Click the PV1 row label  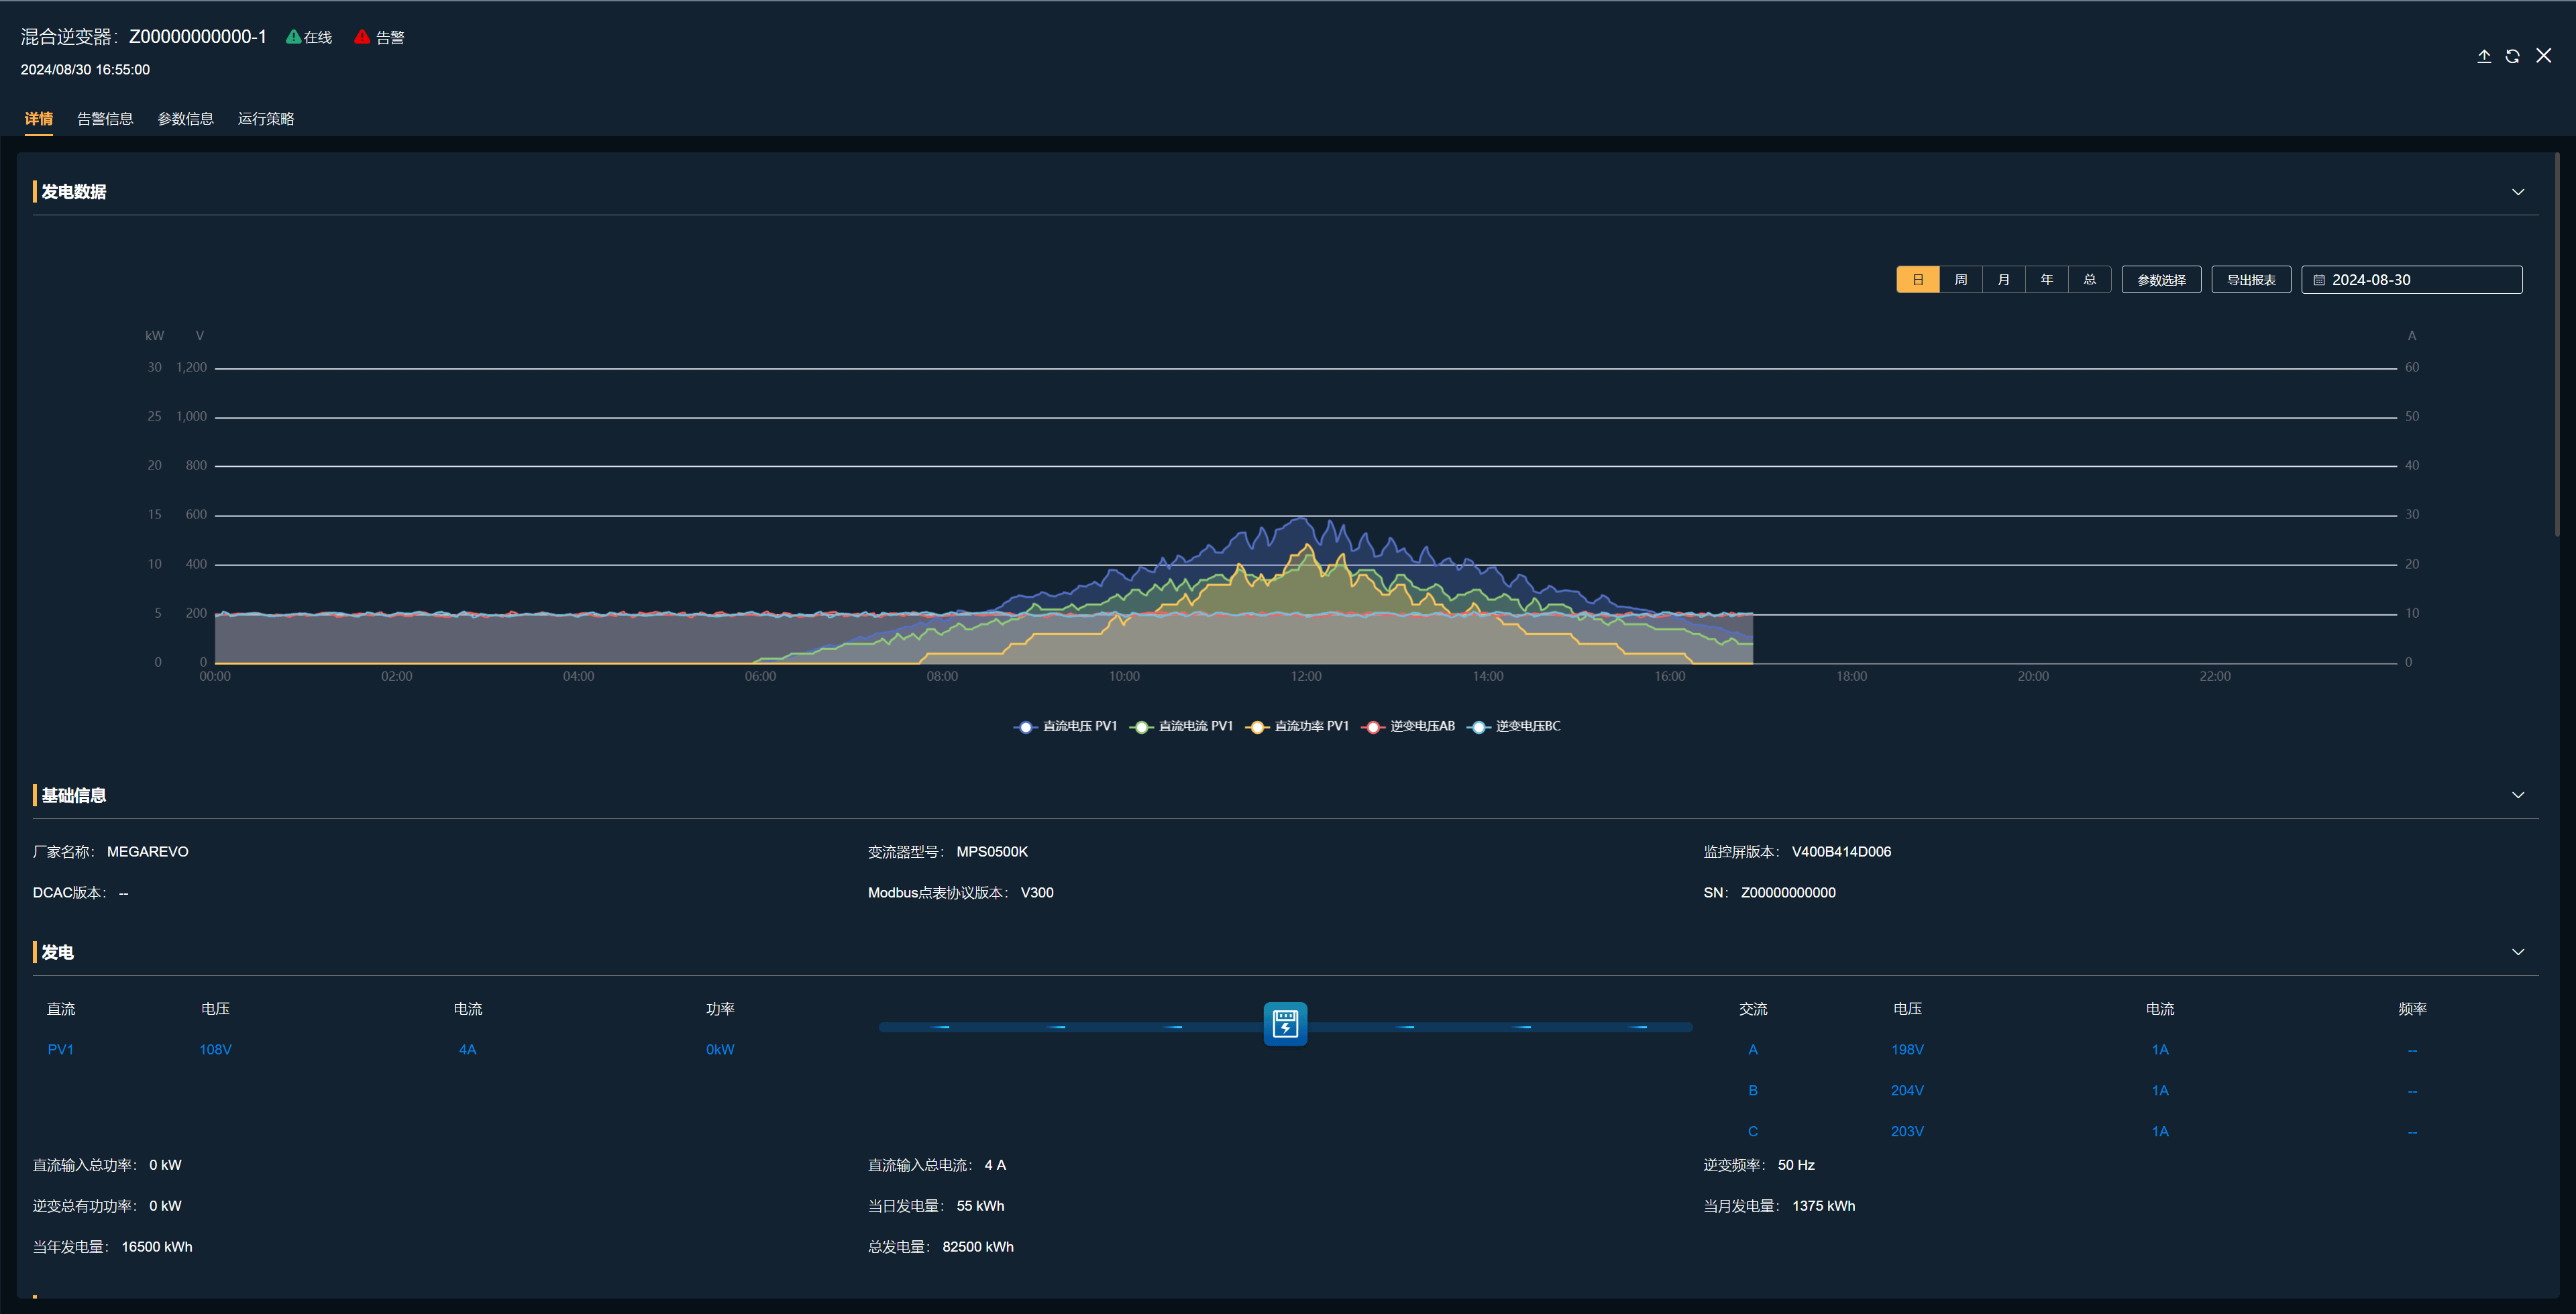pyautogui.click(x=60, y=1050)
